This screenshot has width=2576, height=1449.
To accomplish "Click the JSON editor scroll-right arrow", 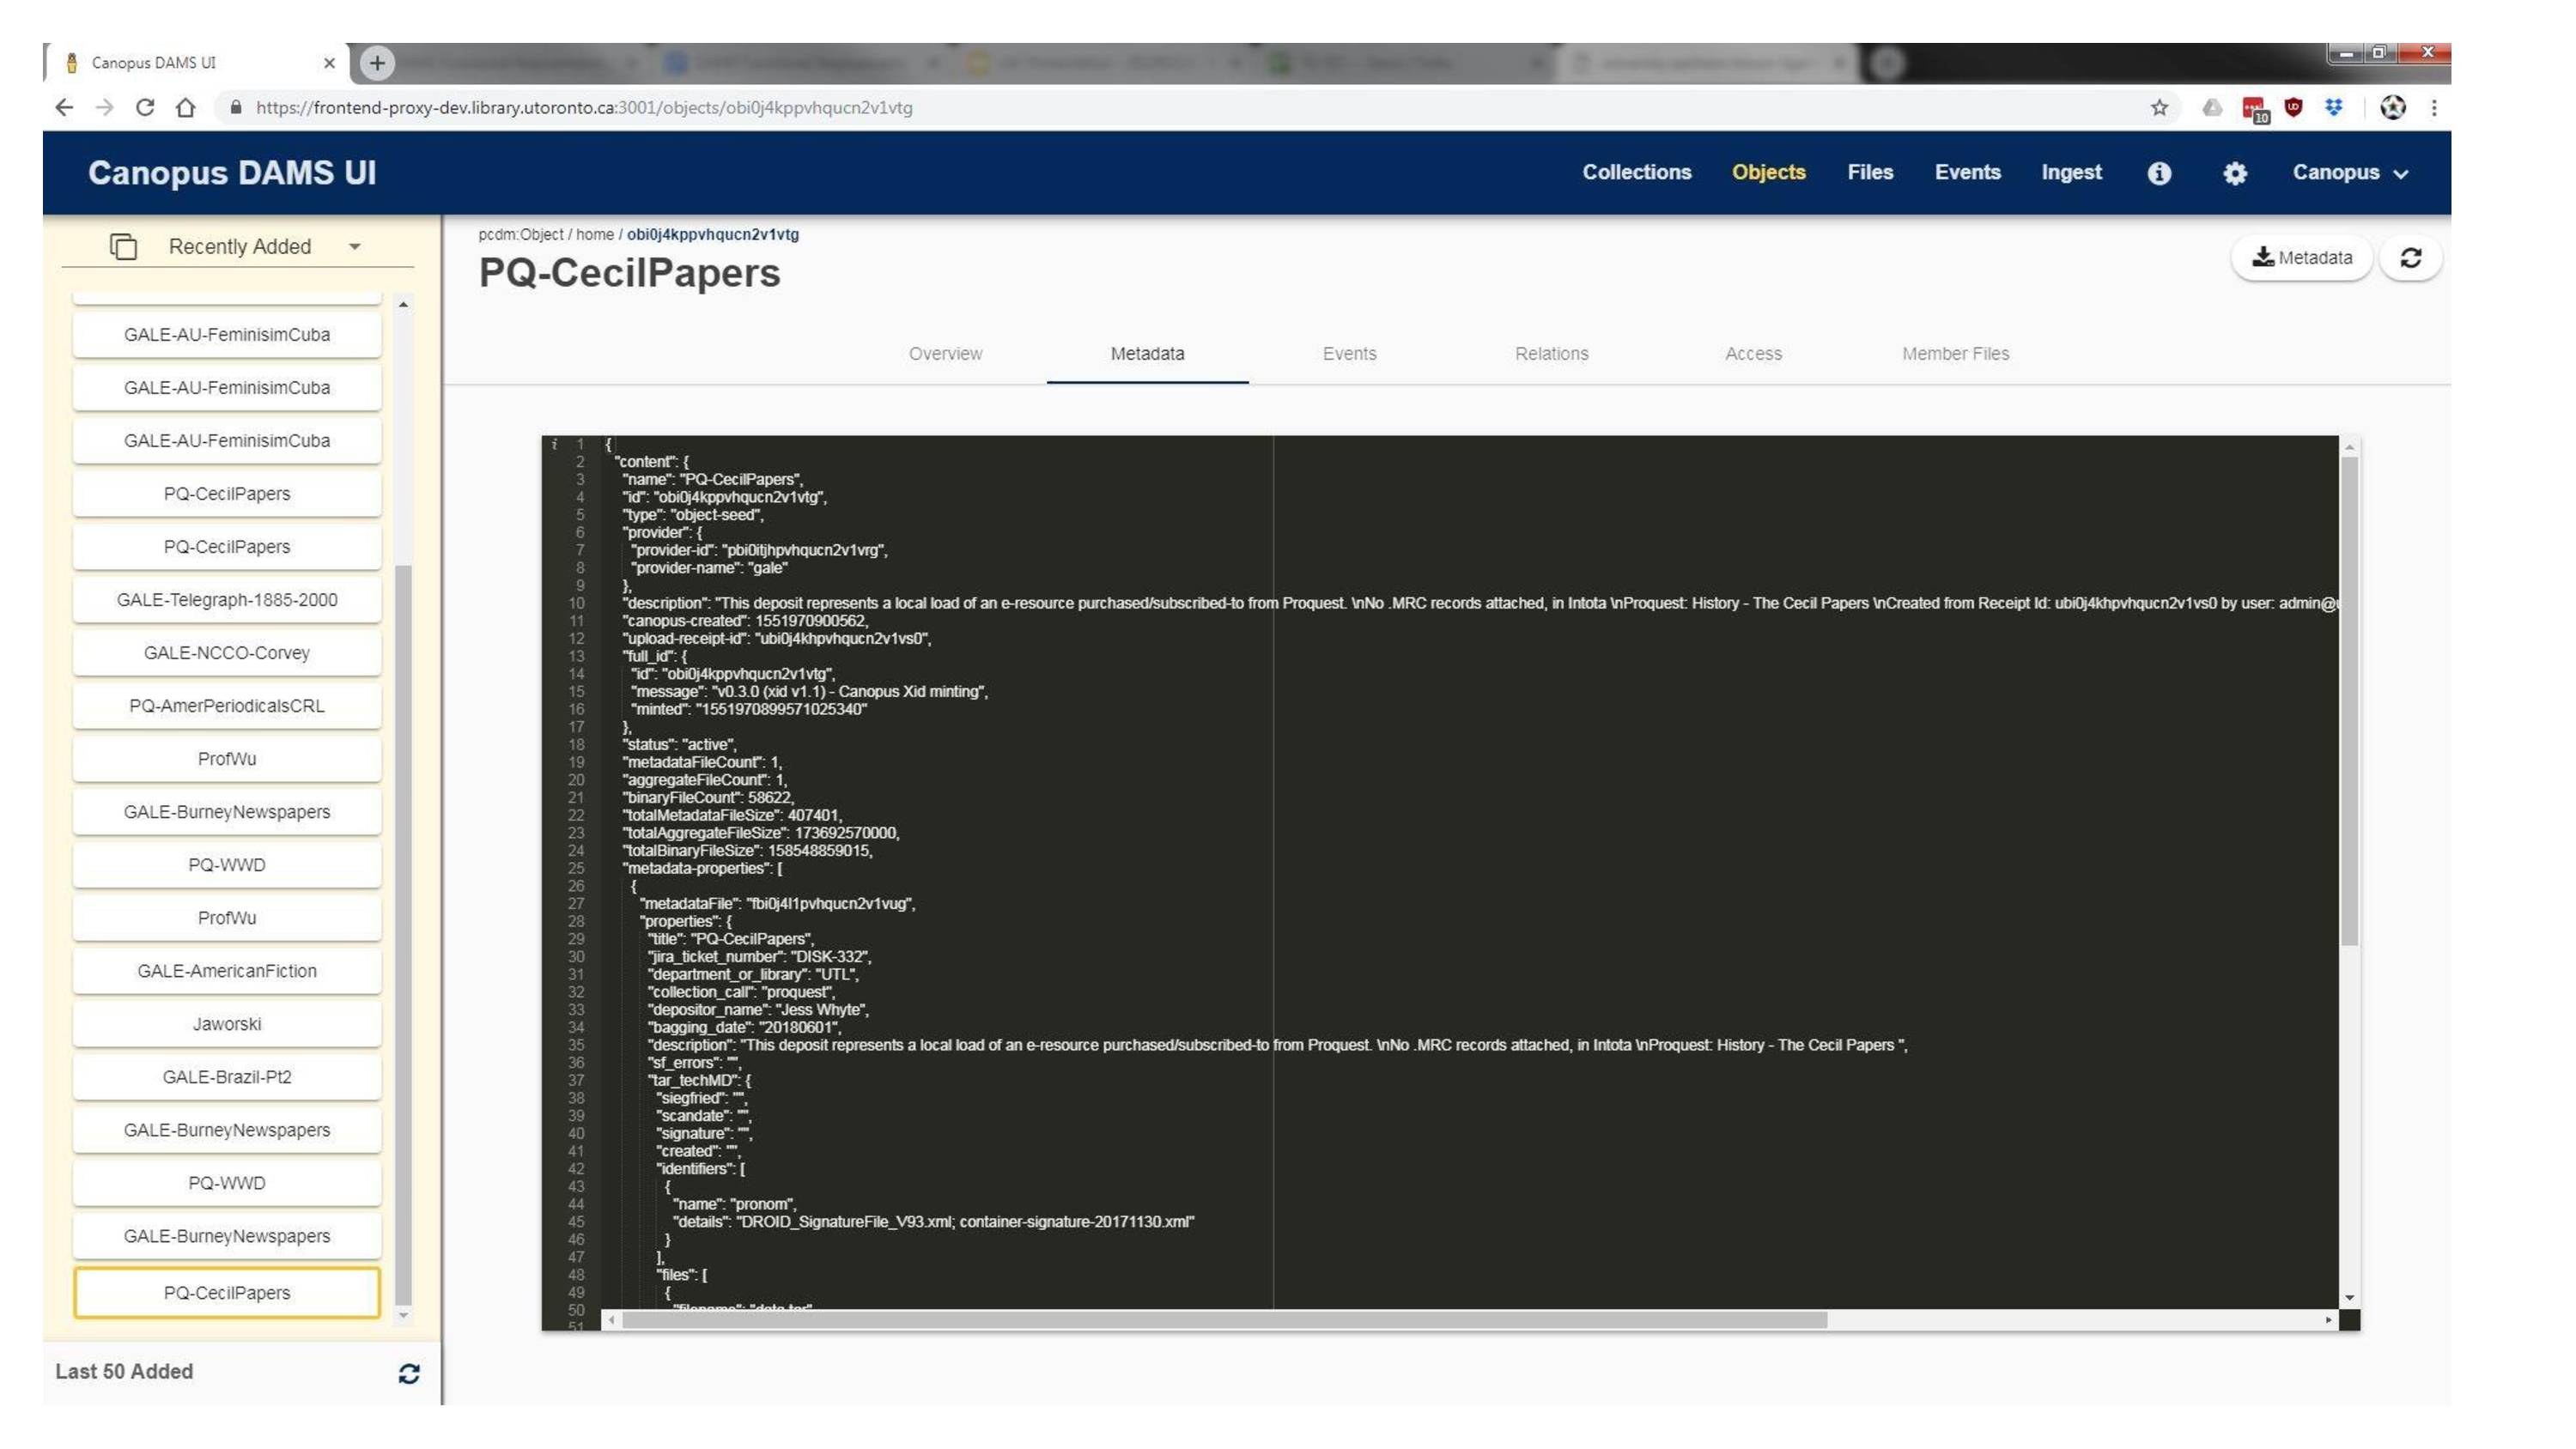I will coord(2329,1320).
